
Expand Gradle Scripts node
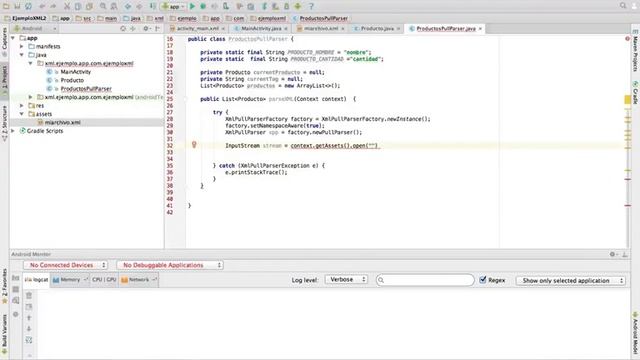point(13,131)
